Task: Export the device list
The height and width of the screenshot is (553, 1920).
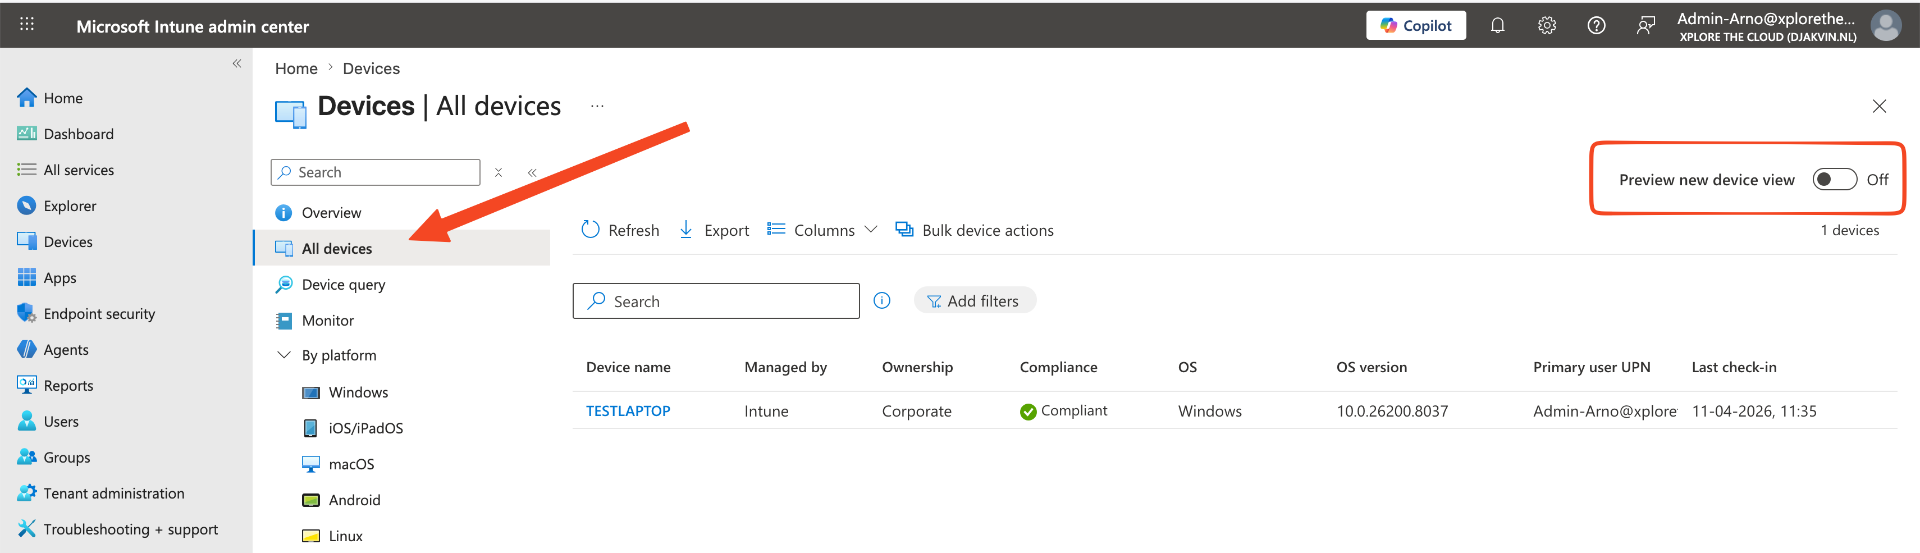Action: click(714, 230)
